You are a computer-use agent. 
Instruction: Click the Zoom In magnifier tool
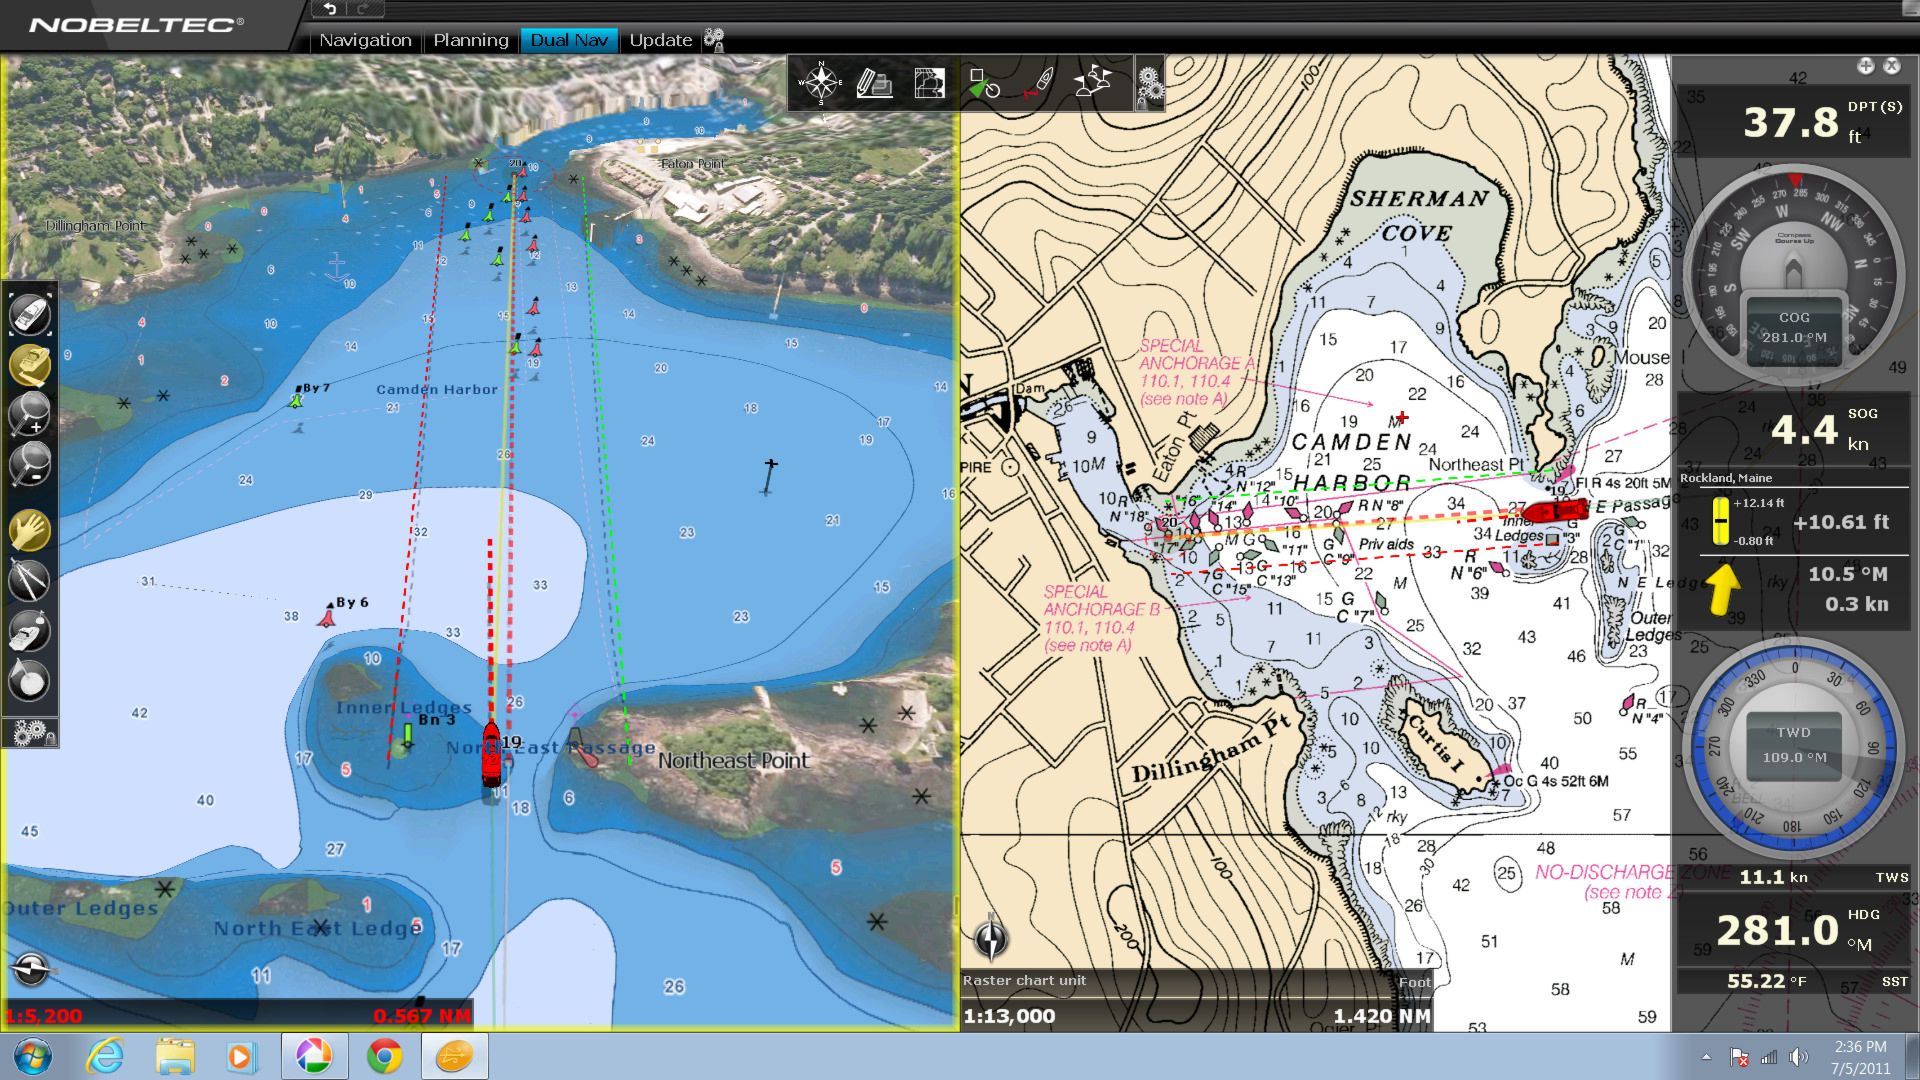coord(30,413)
